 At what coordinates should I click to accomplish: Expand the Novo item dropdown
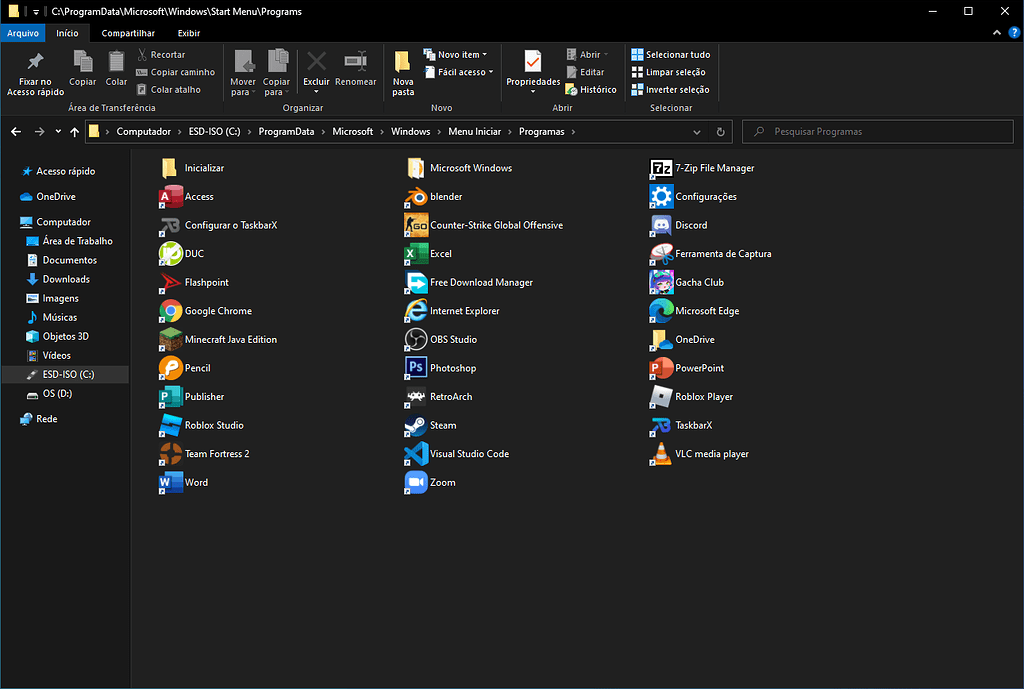(462, 55)
